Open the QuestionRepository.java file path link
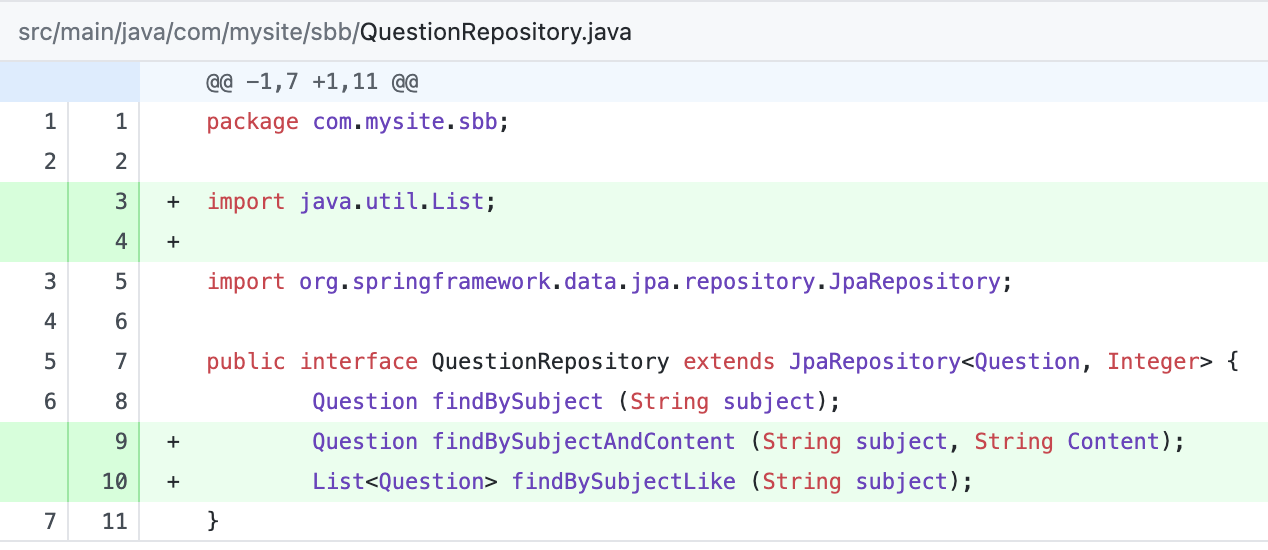Screen dimensions: 1268x550 pyautogui.click(x=495, y=32)
